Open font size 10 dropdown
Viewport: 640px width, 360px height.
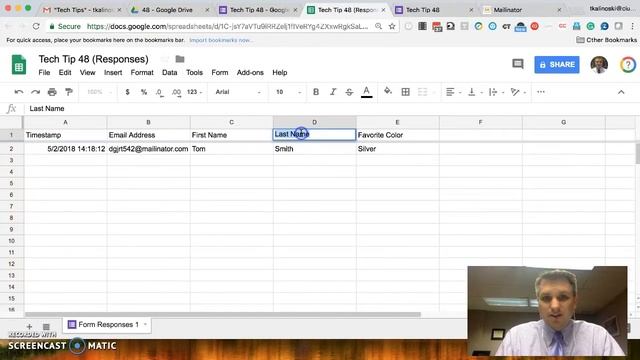tap(288, 92)
